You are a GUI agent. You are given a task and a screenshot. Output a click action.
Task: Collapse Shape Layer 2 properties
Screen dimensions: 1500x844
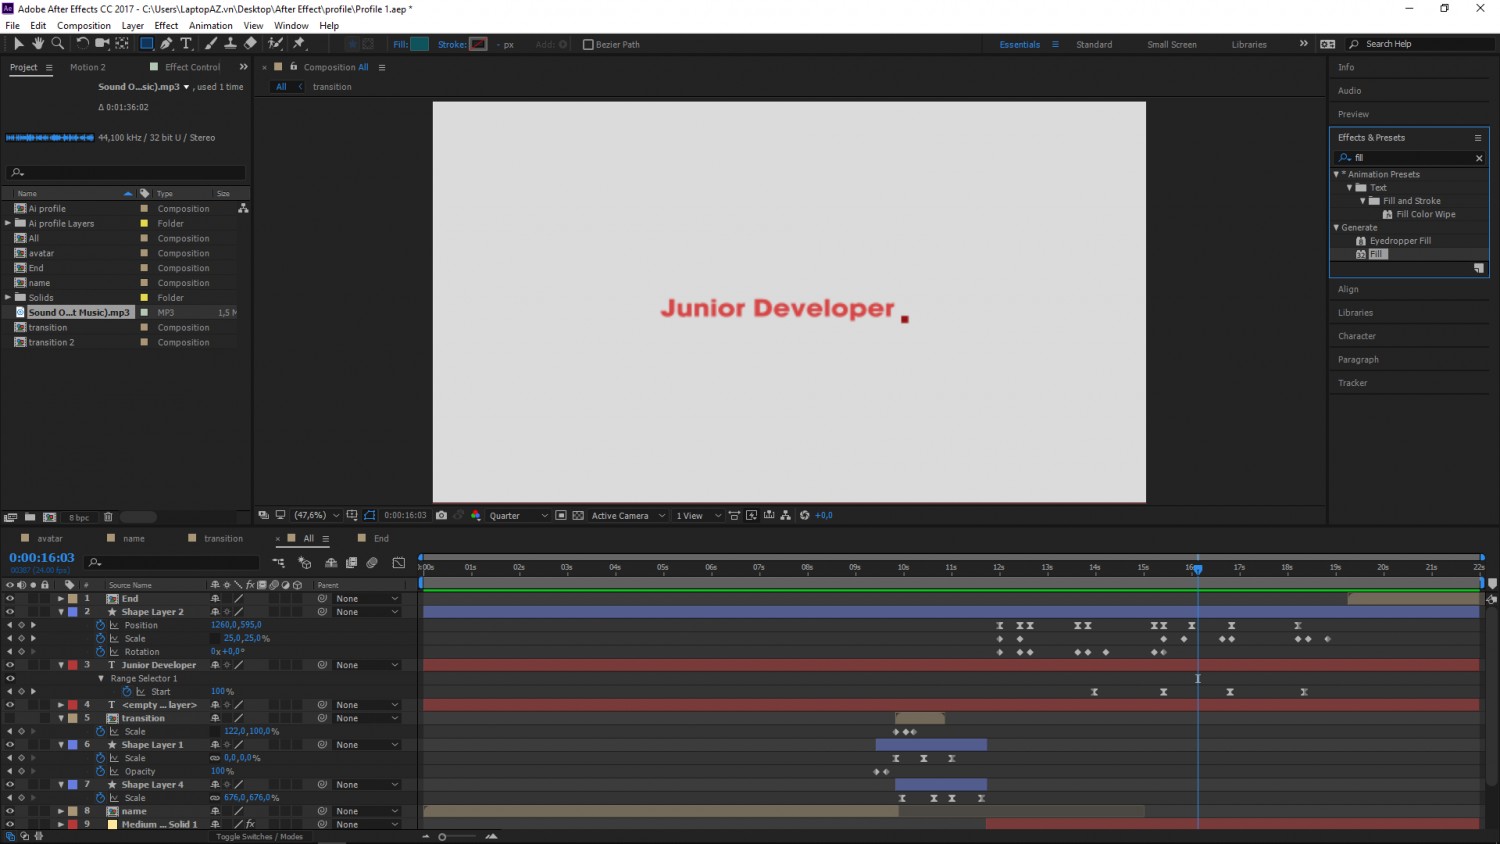[61, 612]
